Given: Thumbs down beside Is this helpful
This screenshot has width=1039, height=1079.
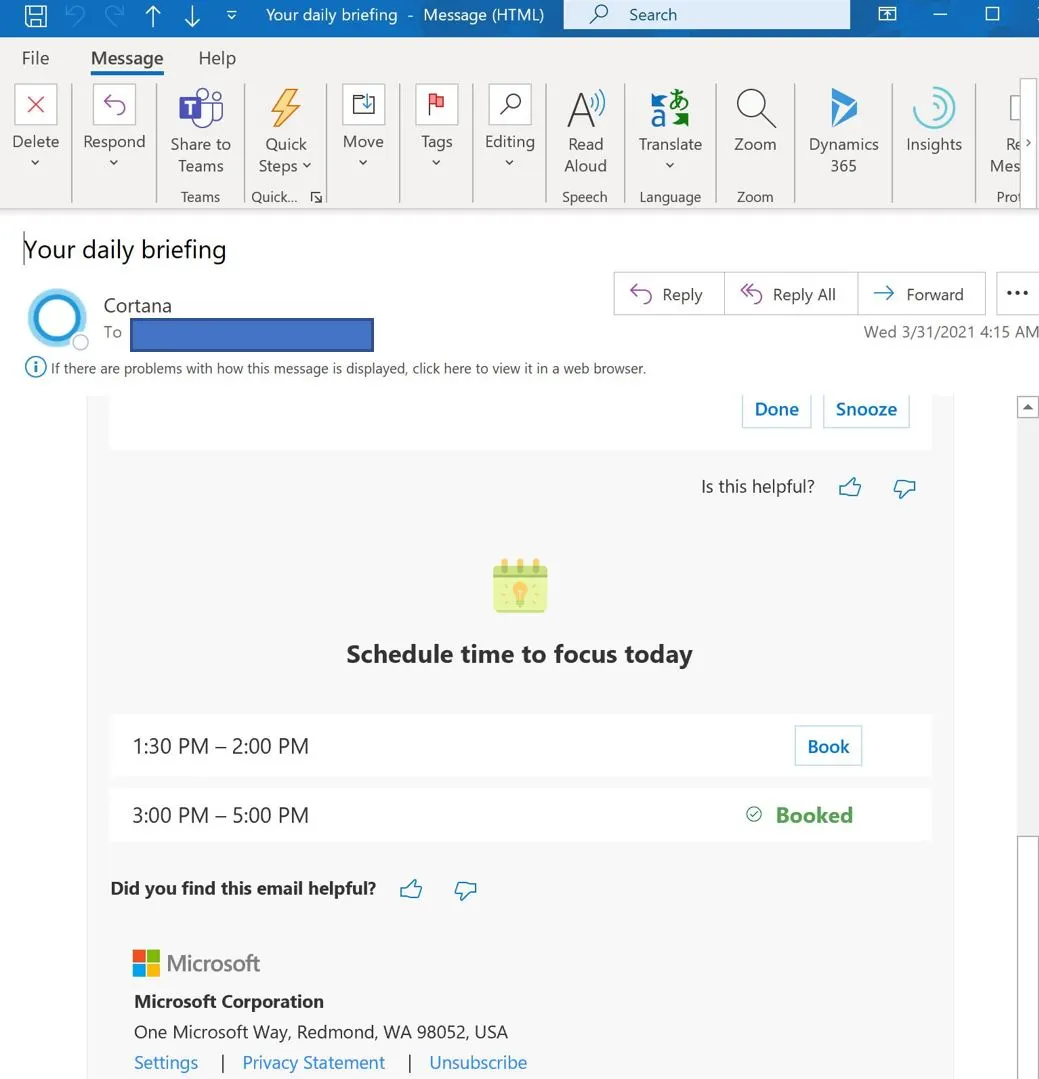Looking at the screenshot, I should (904, 488).
